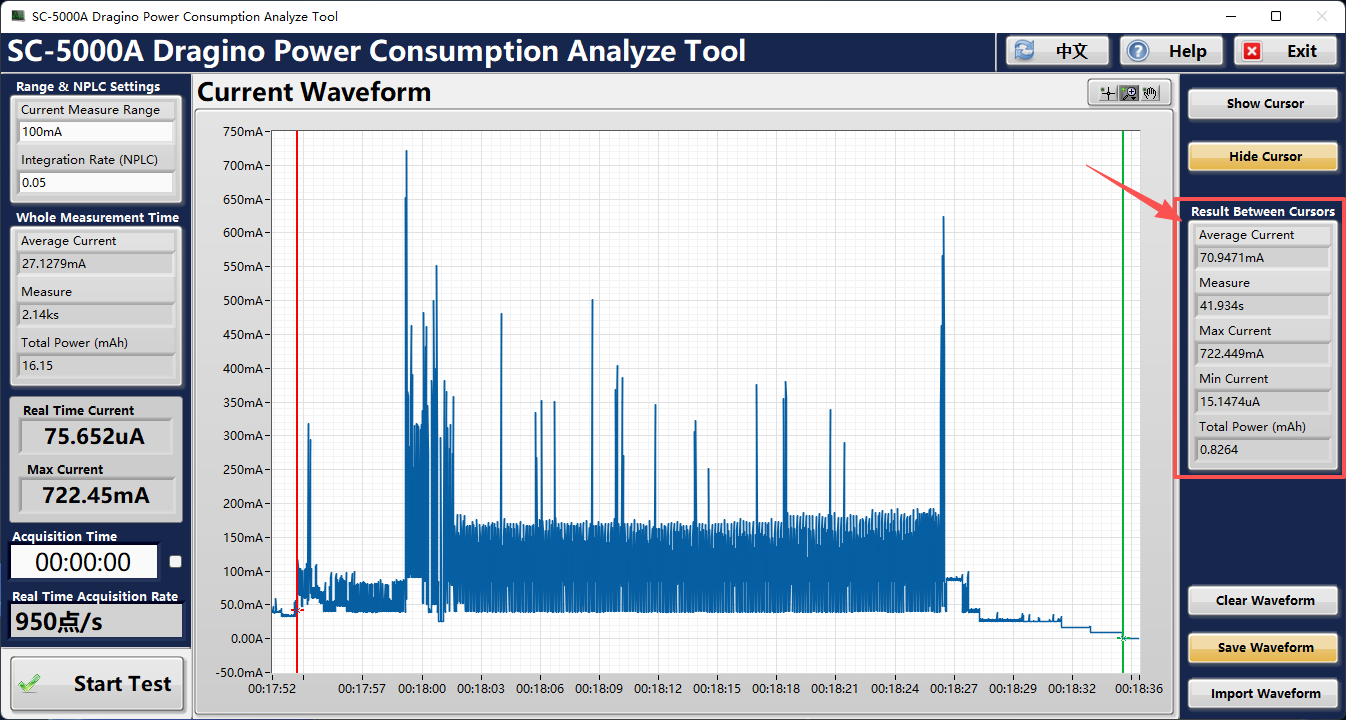Click the red cursor line on waveform
This screenshot has width=1346, height=720.
(297, 400)
